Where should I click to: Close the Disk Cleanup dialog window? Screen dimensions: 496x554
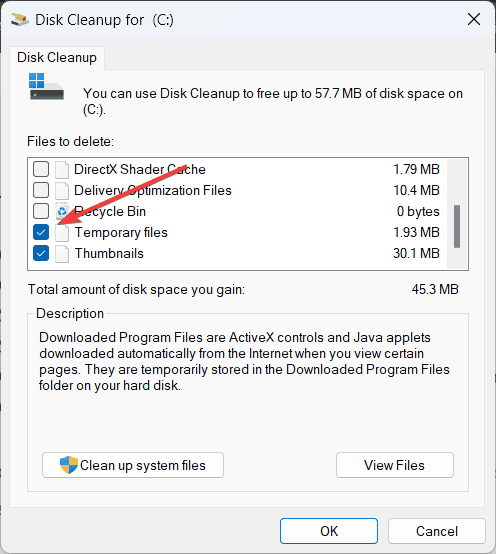pyautogui.click(x=474, y=19)
